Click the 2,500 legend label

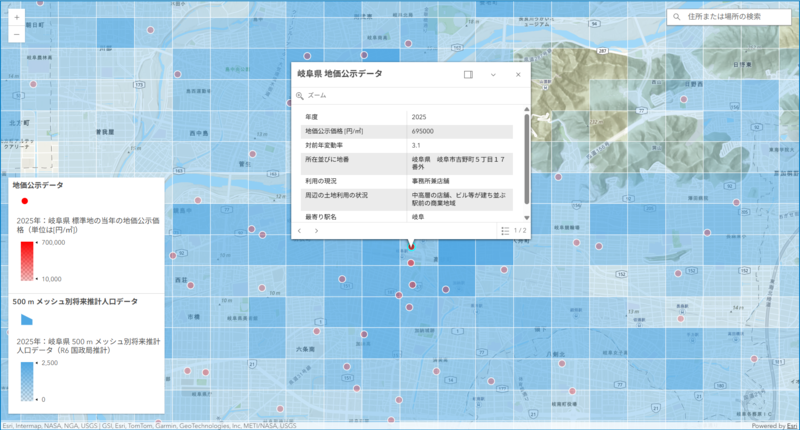coord(49,363)
